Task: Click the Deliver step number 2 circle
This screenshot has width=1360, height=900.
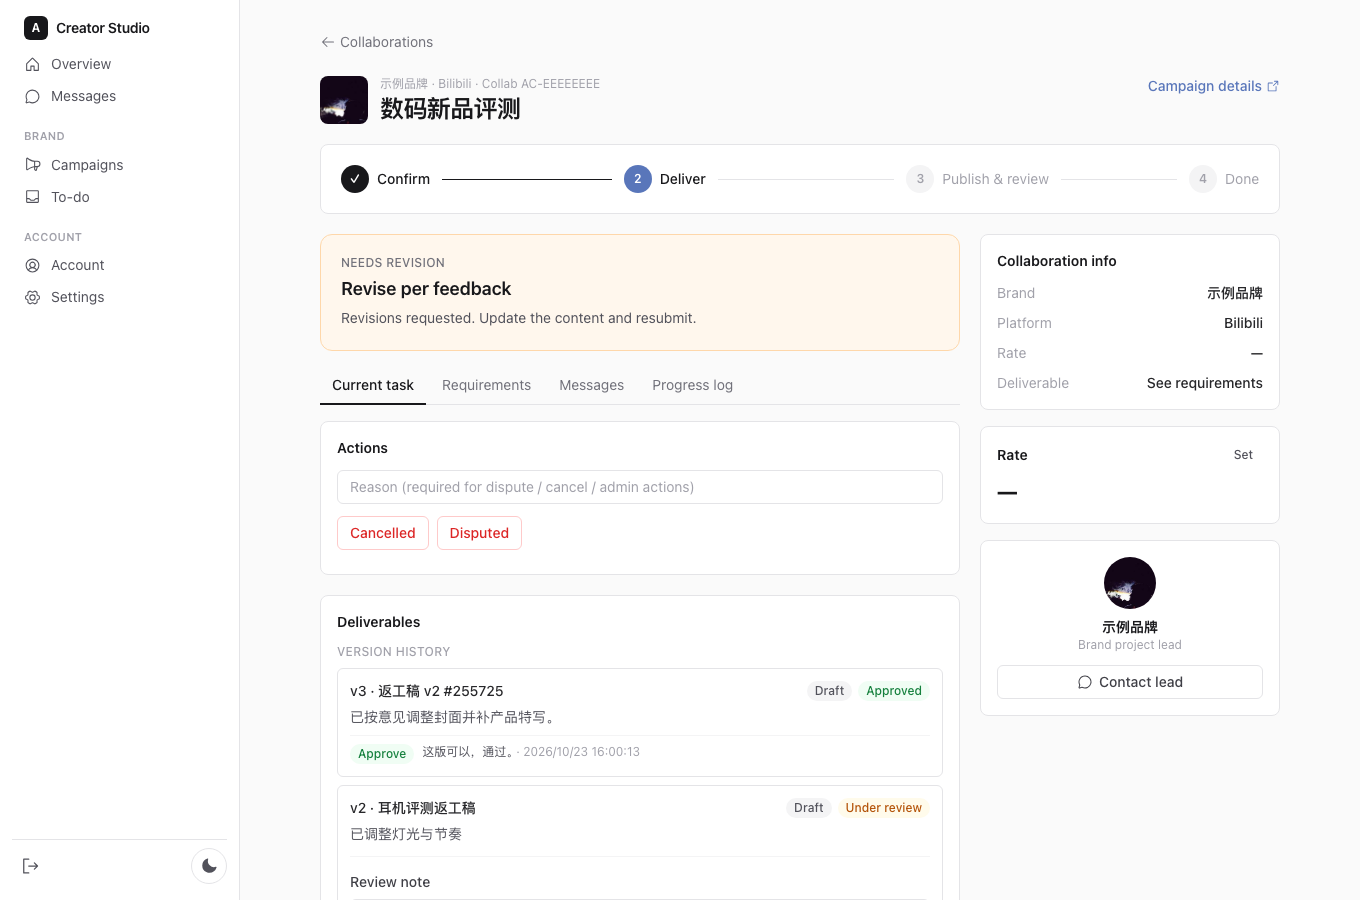Action: pos(638,179)
